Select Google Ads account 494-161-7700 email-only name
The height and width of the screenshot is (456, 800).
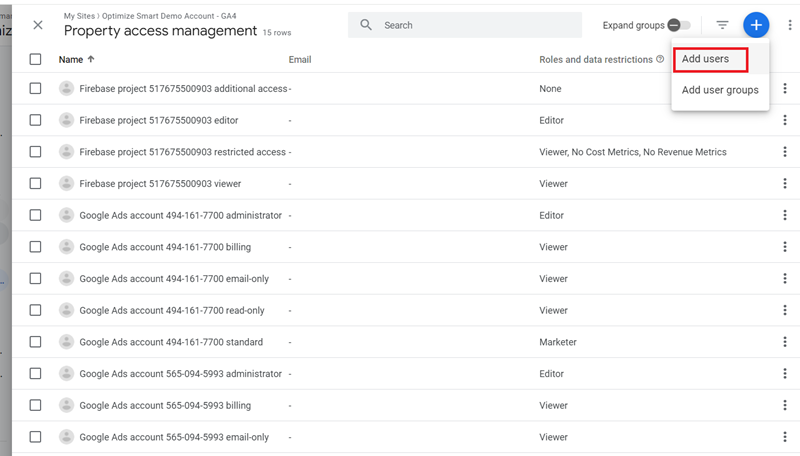(x=174, y=278)
